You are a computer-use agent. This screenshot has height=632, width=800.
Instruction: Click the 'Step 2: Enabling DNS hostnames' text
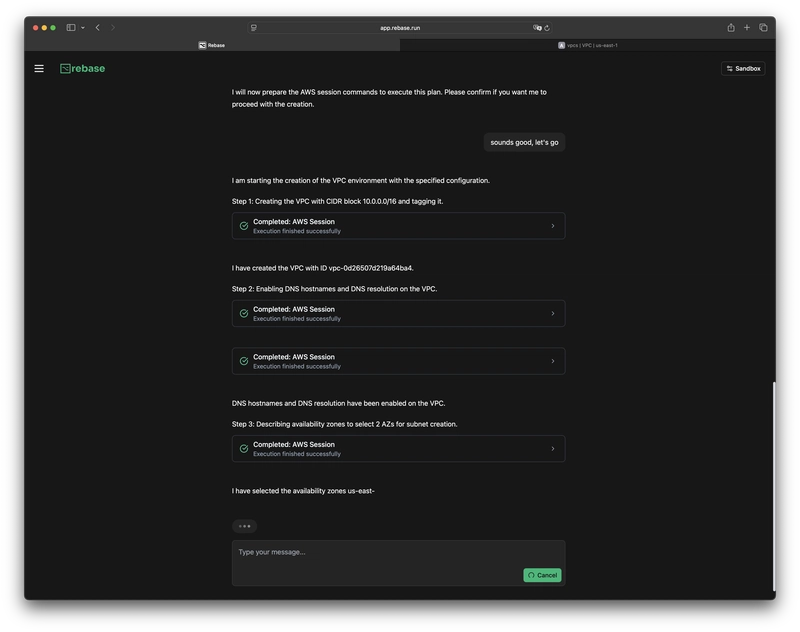(x=334, y=289)
